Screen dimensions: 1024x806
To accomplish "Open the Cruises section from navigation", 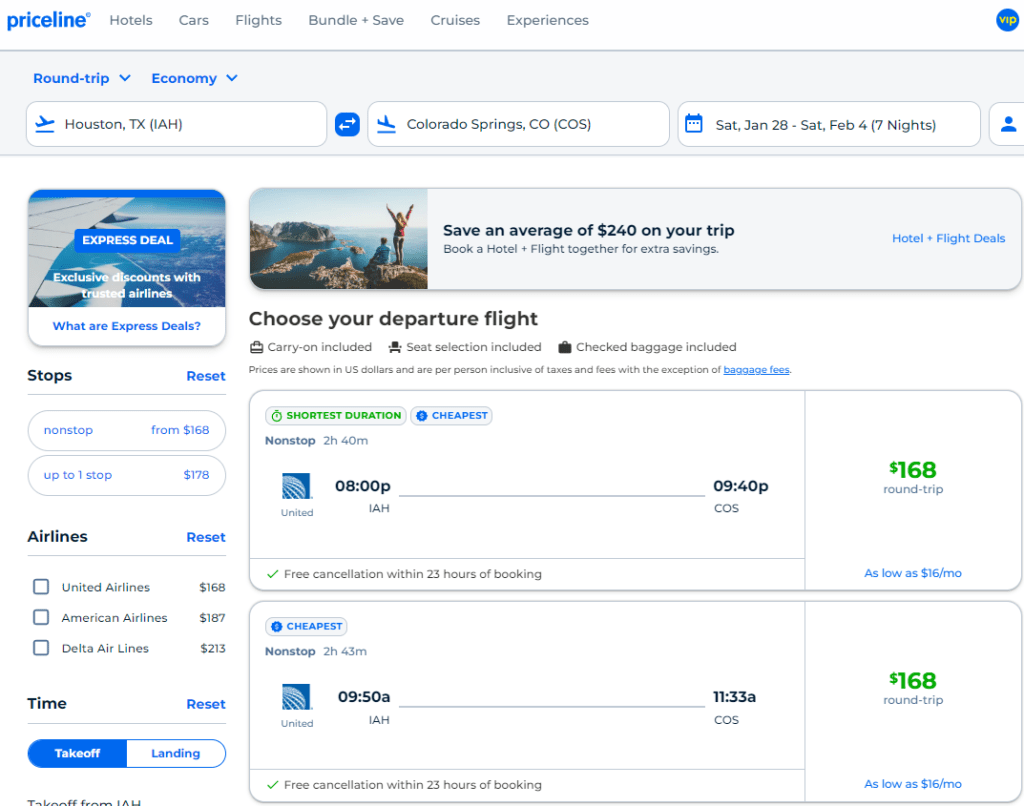I will tap(455, 19).
